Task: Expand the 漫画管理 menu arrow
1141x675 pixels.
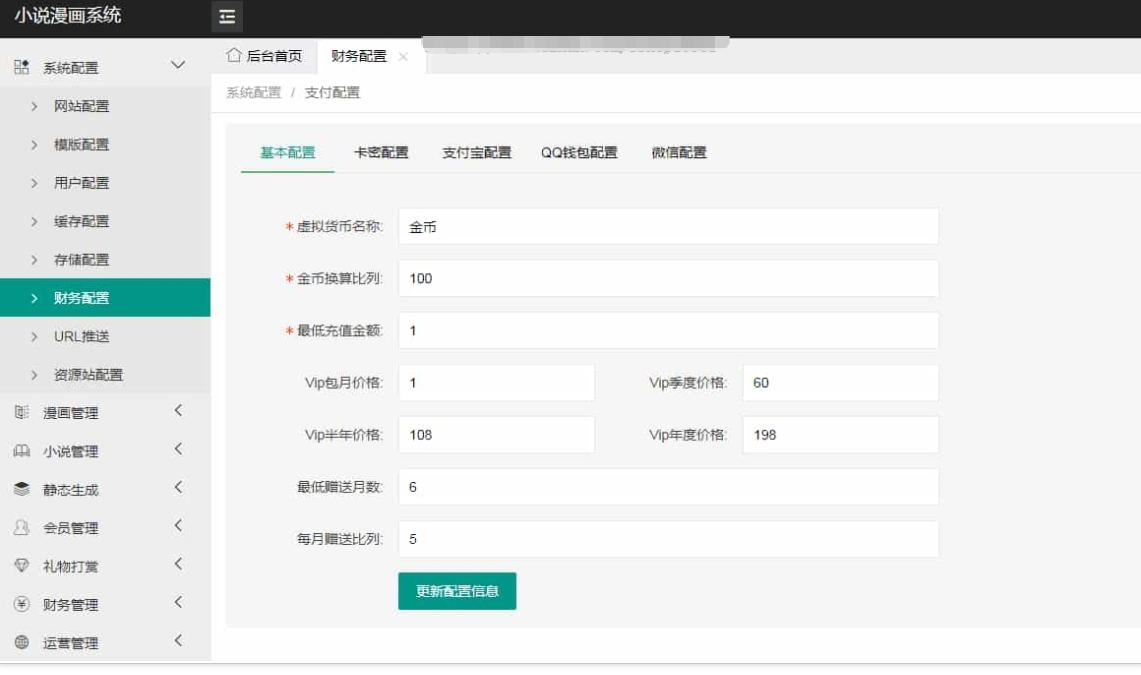Action: (178, 411)
